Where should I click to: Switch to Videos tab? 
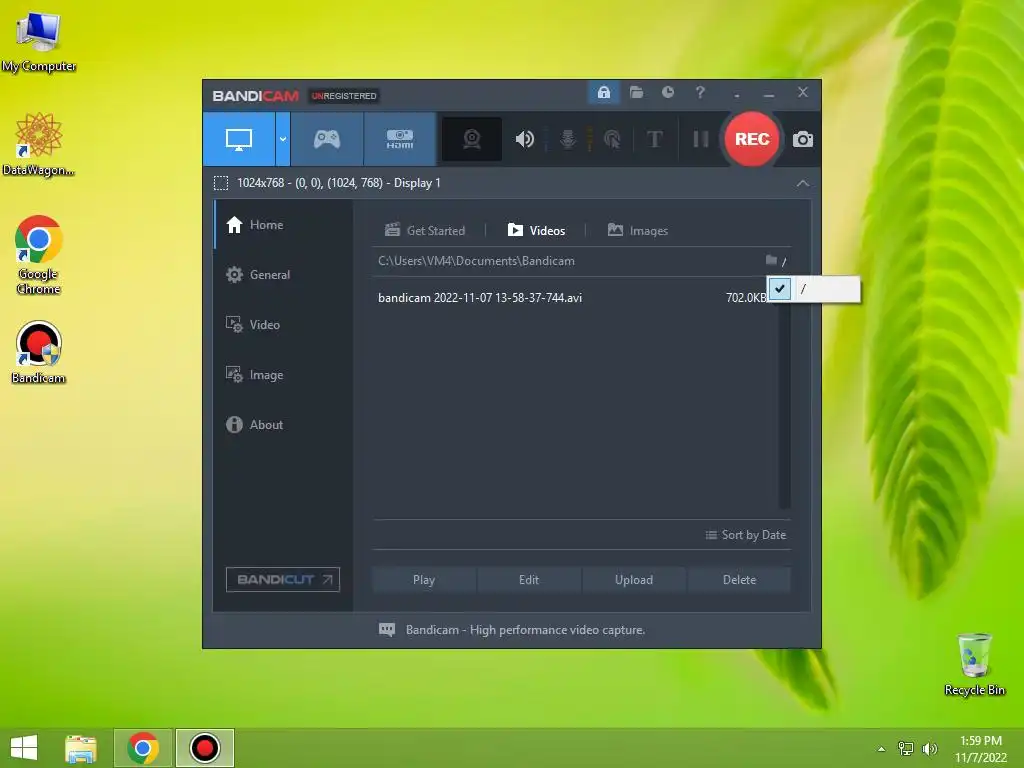pyautogui.click(x=536, y=231)
